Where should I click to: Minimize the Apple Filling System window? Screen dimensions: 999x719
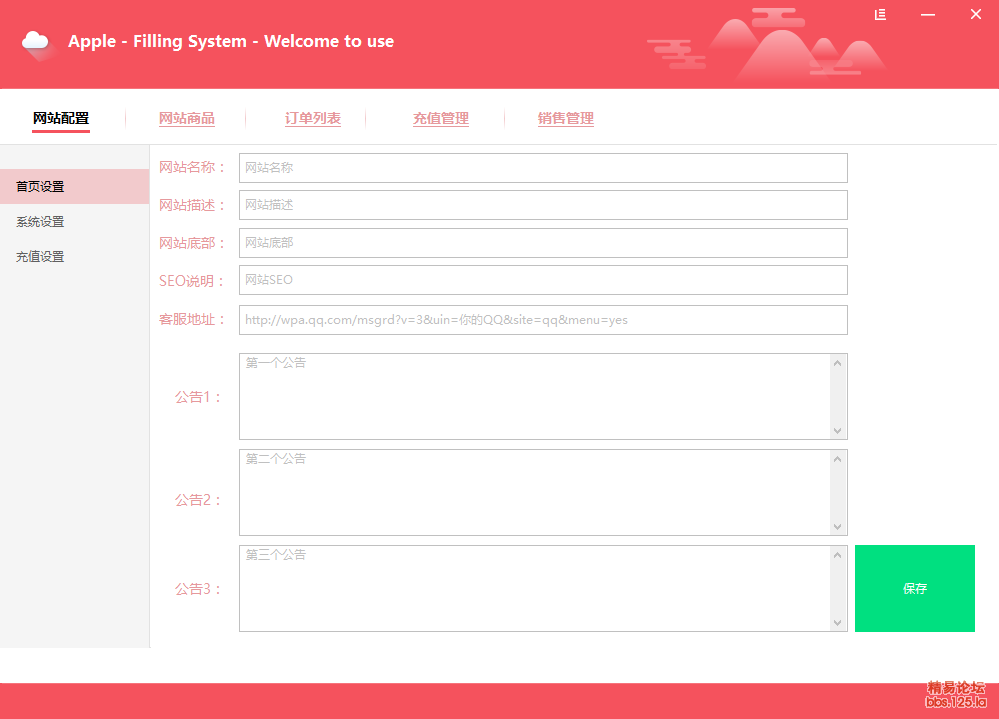pos(928,14)
